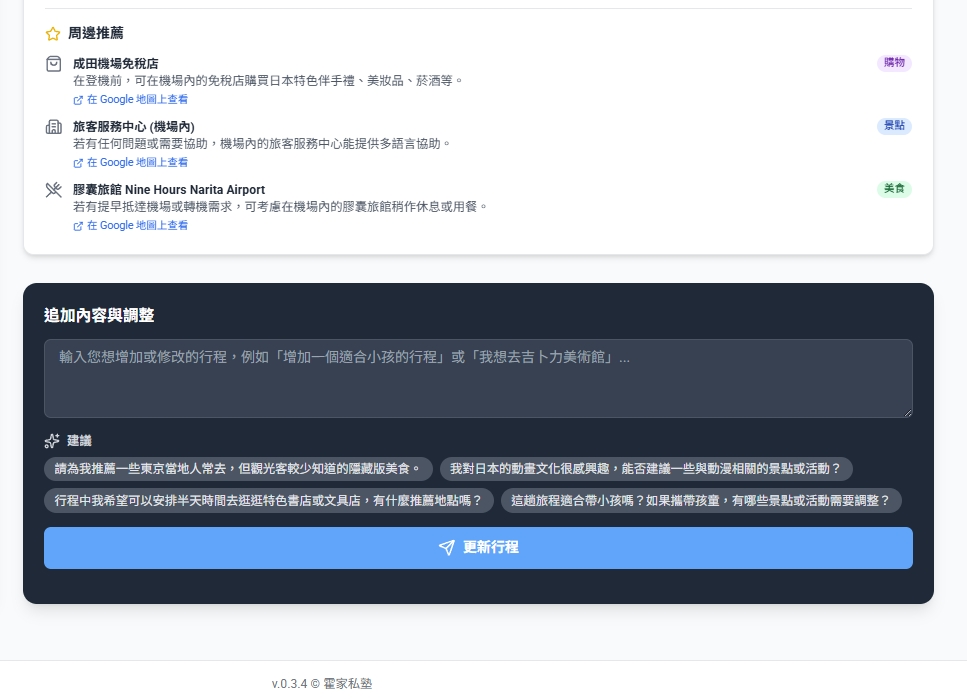This screenshot has width=967, height=699.
Task: Choose the 適合帶小孩 suggestion chip
Action: [x=701, y=501]
